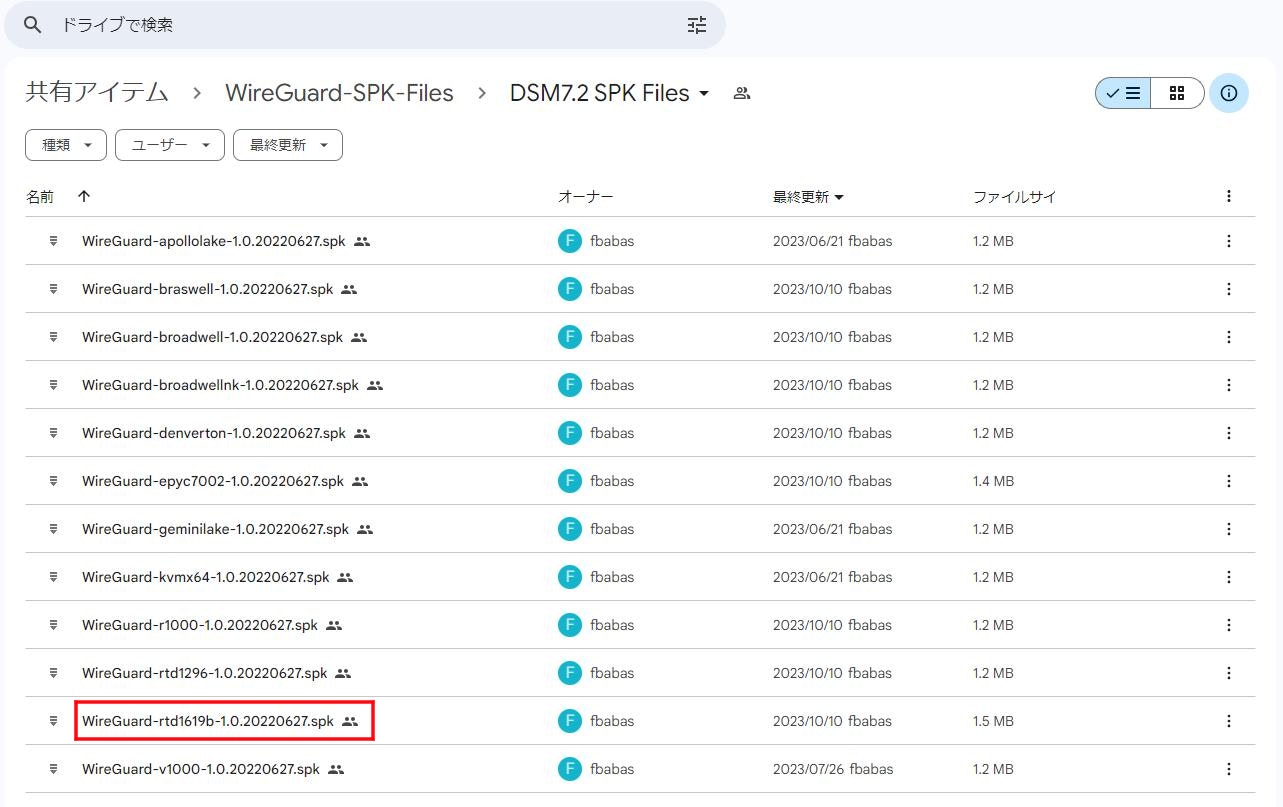The width and height of the screenshot is (1283, 807).
Task: Navigate to WireGuard-SPK-Files breadcrumb
Action: coord(339,92)
